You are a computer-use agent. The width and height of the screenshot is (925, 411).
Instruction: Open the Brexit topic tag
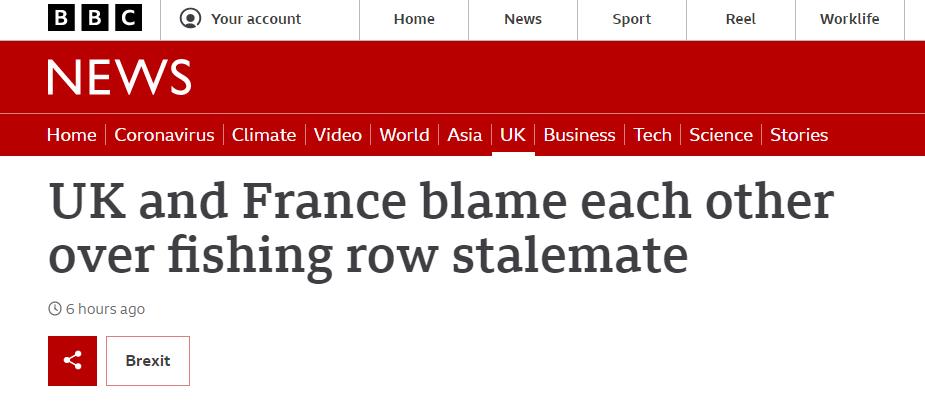(x=148, y=361)
